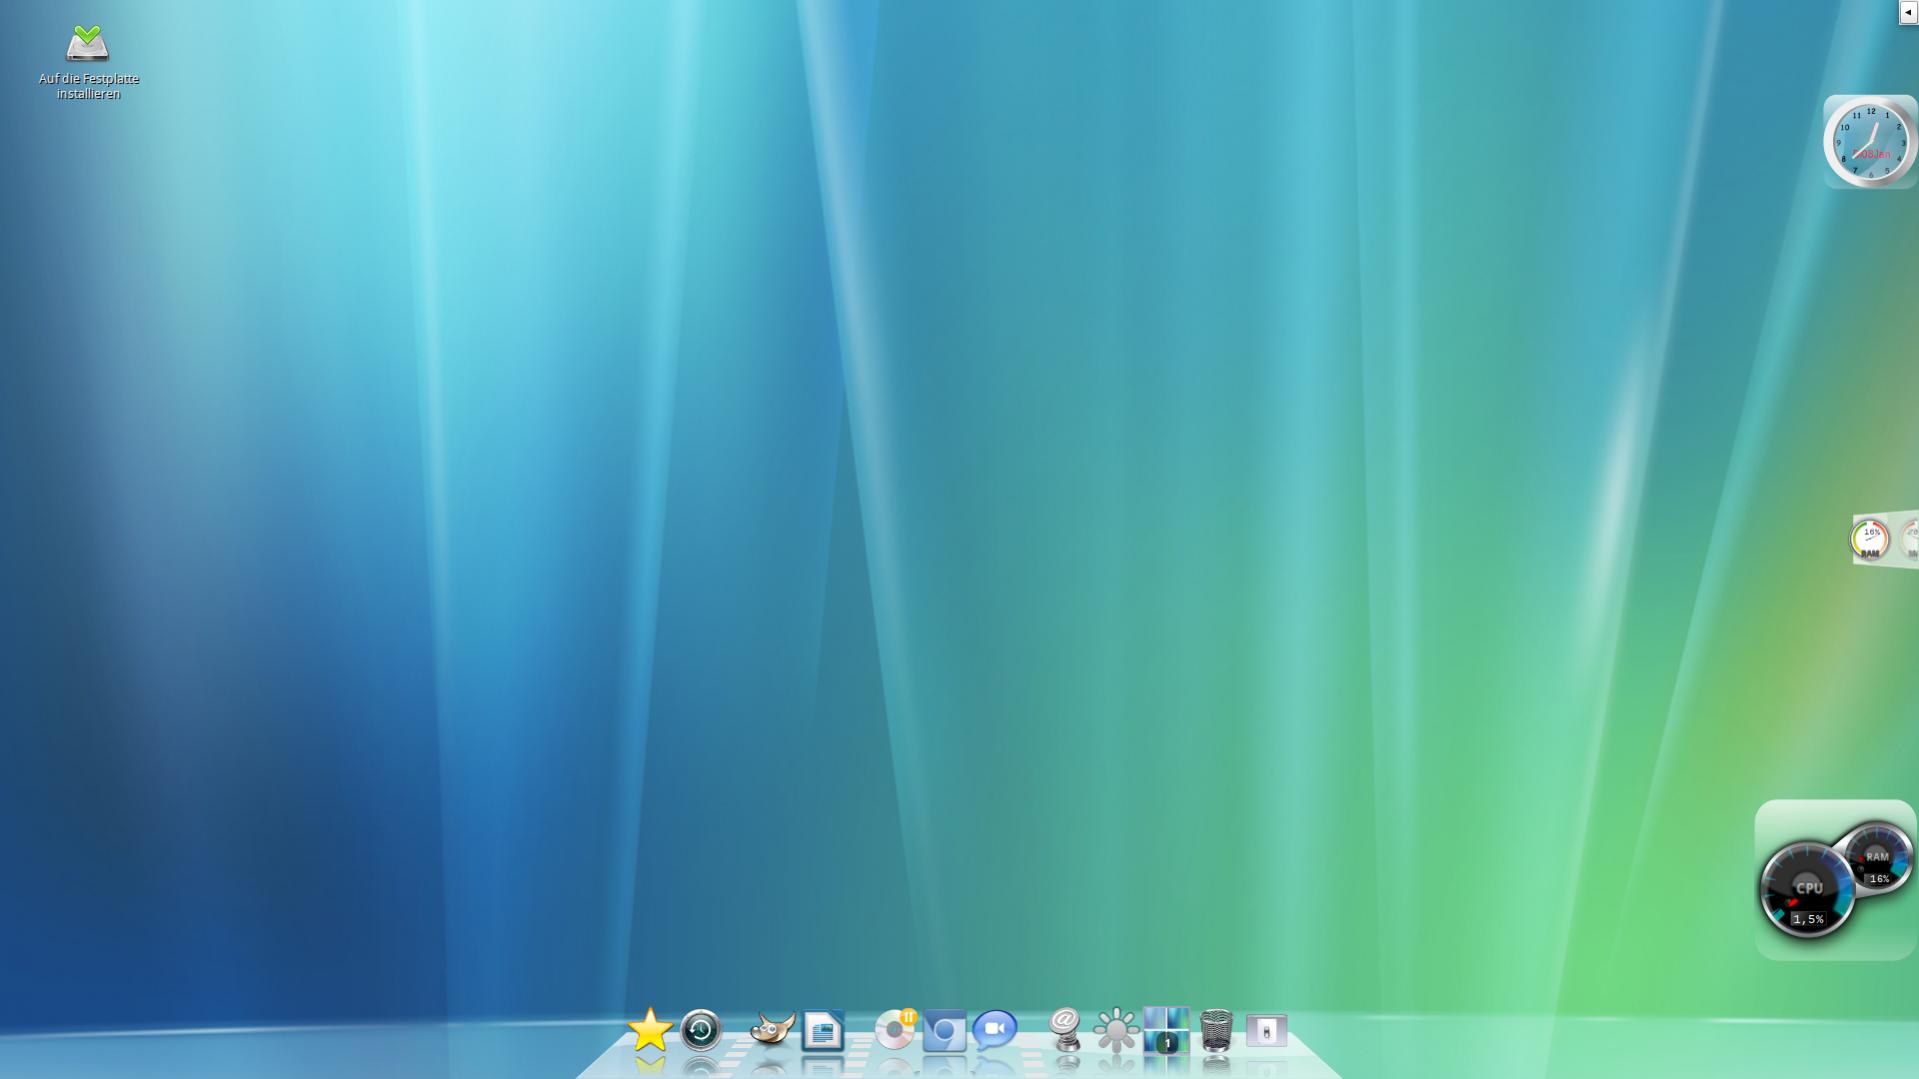Open the 'Auf die Festplatte installieren' desktop icon
Viewport: 1919px width, 1079px height.
[87, 62]
